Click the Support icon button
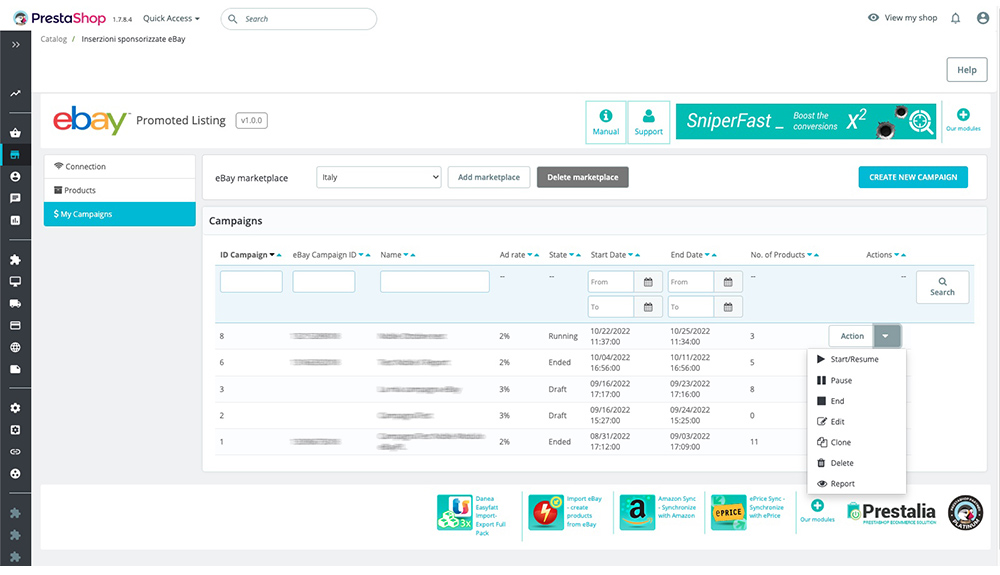1000x575 pixels. coord(648,122)
